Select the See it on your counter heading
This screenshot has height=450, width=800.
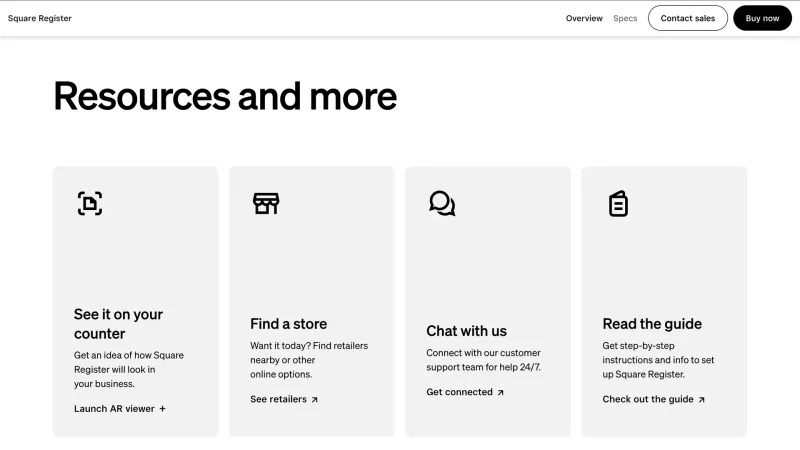(118, 323)
